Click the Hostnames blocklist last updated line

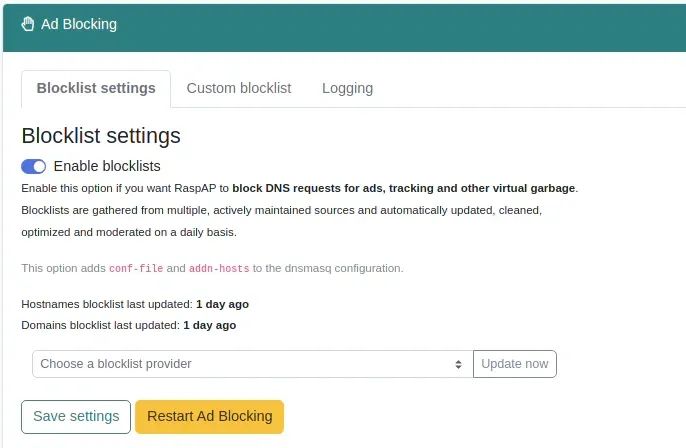tap(135, 304)
